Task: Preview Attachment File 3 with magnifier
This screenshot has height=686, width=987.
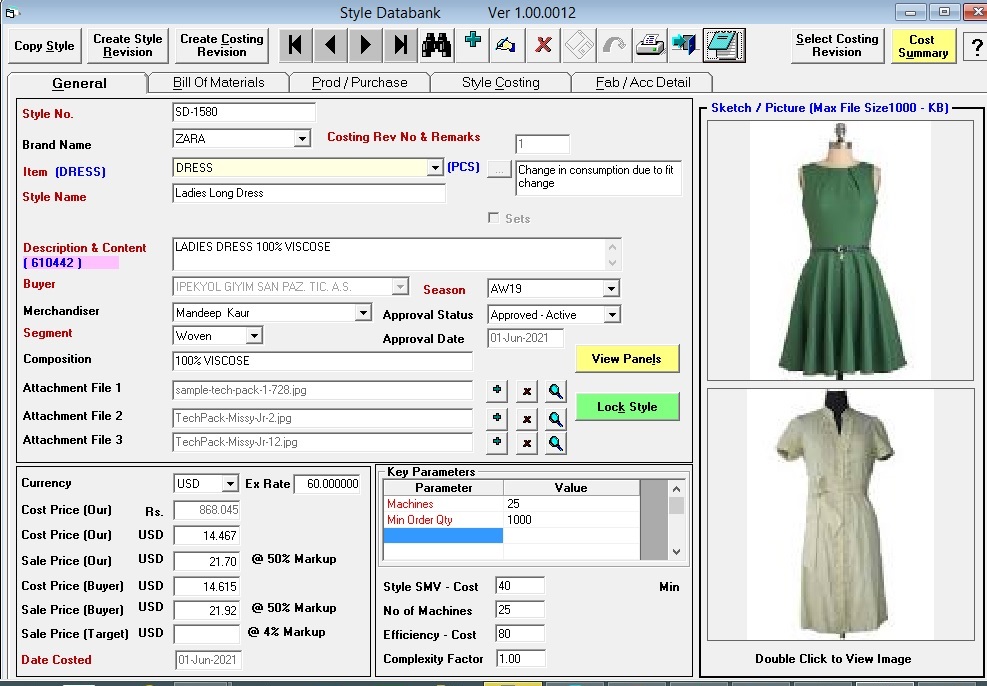Action: pos(556,442)
